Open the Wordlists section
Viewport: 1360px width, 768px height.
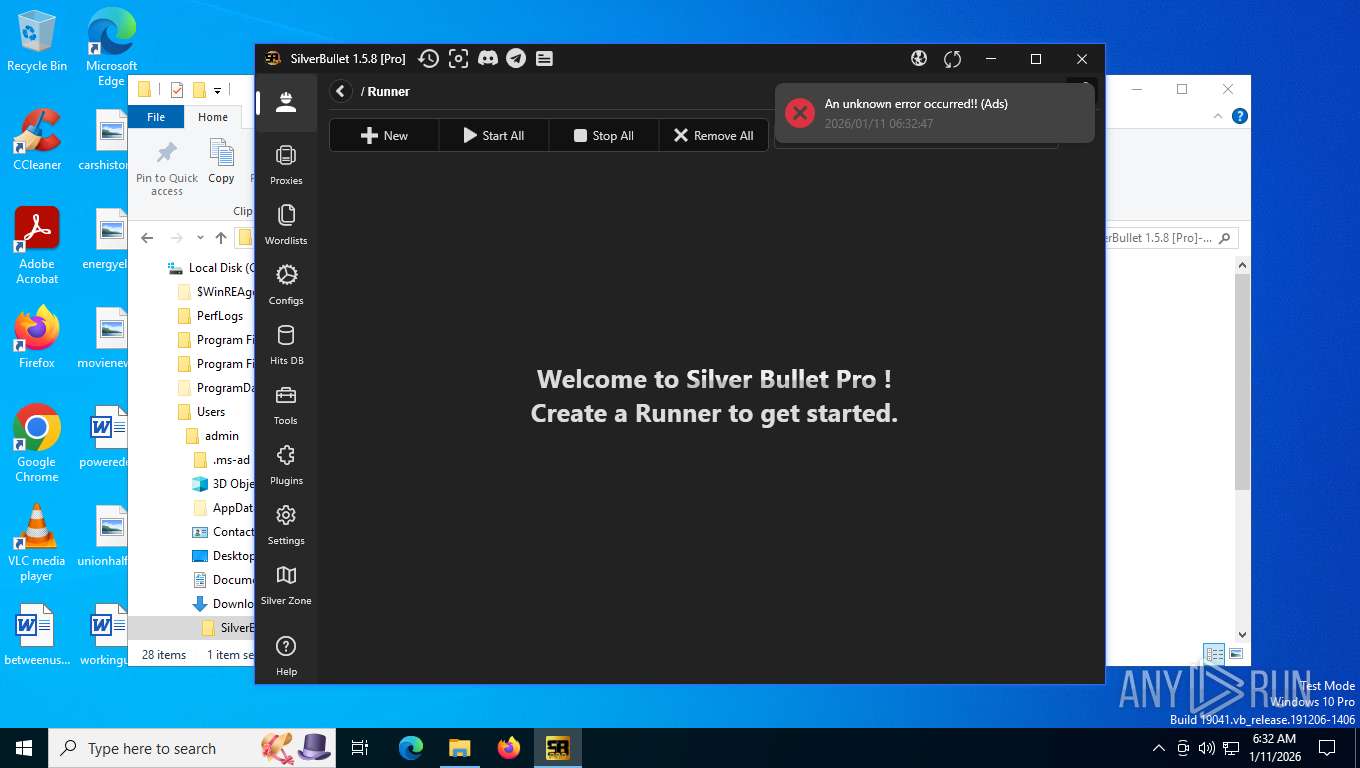286,225
